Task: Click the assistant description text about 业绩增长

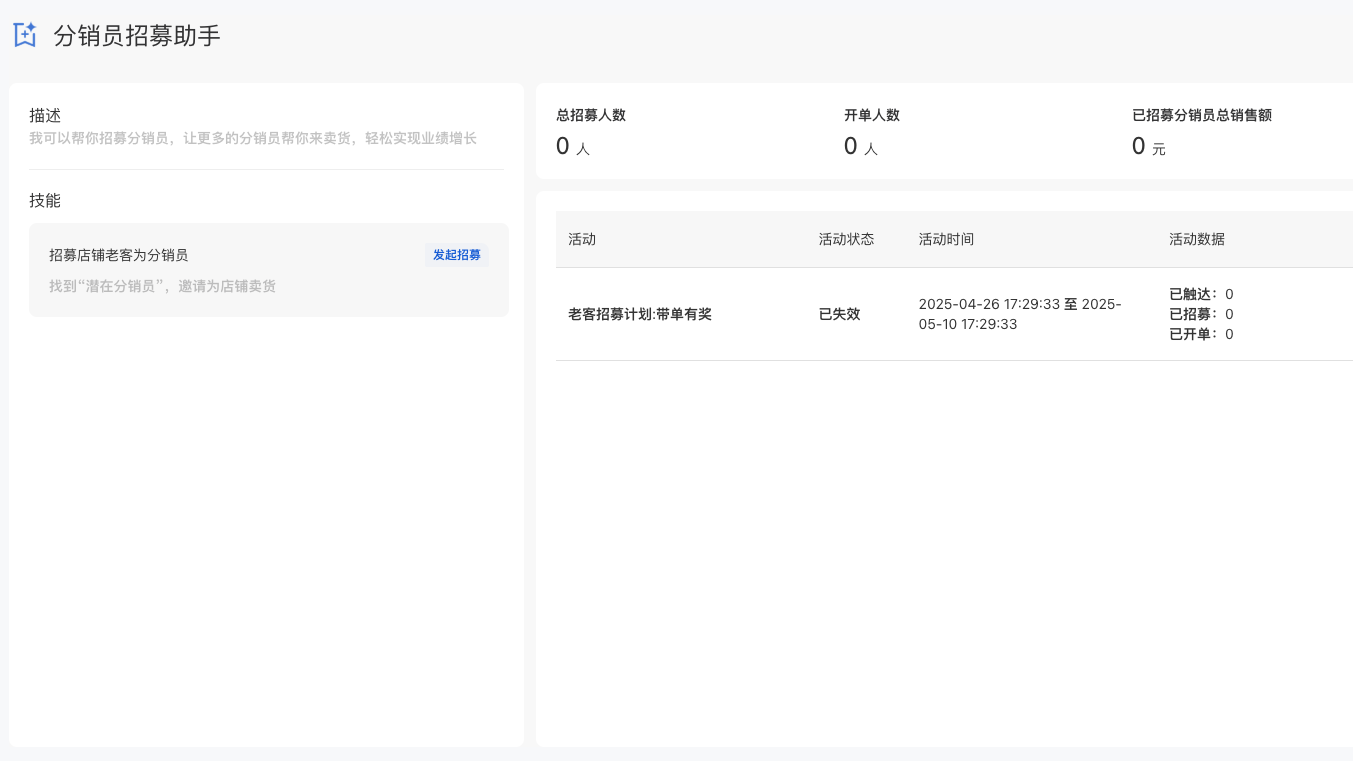Action: click(x=253, y=138)
